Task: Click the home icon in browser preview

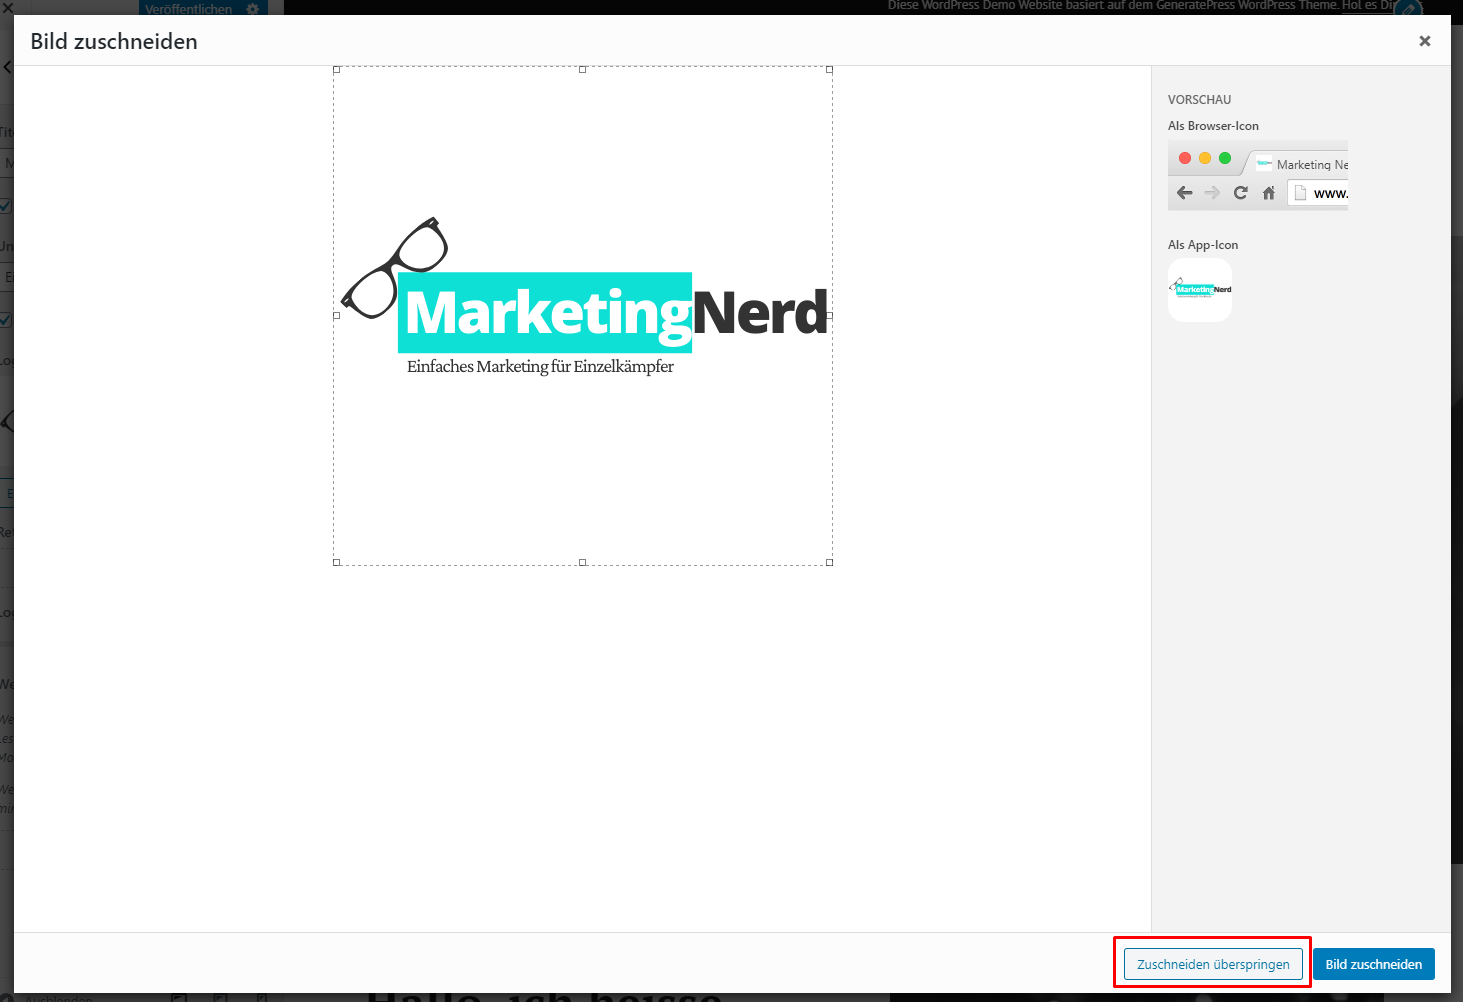Action: coord(1269,193)
